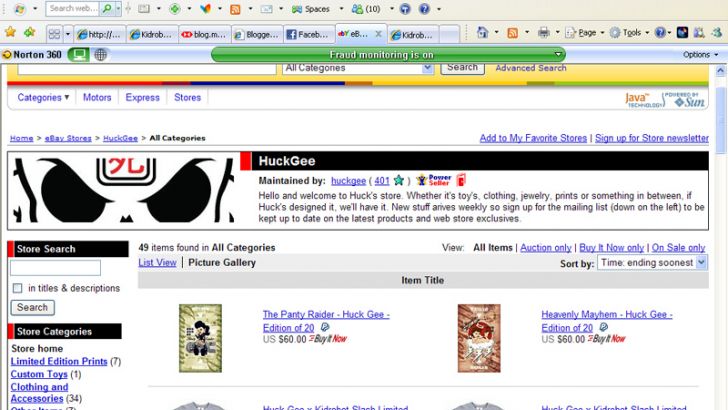
Task: Open the Norton Options dropdown
Action: 700,55
